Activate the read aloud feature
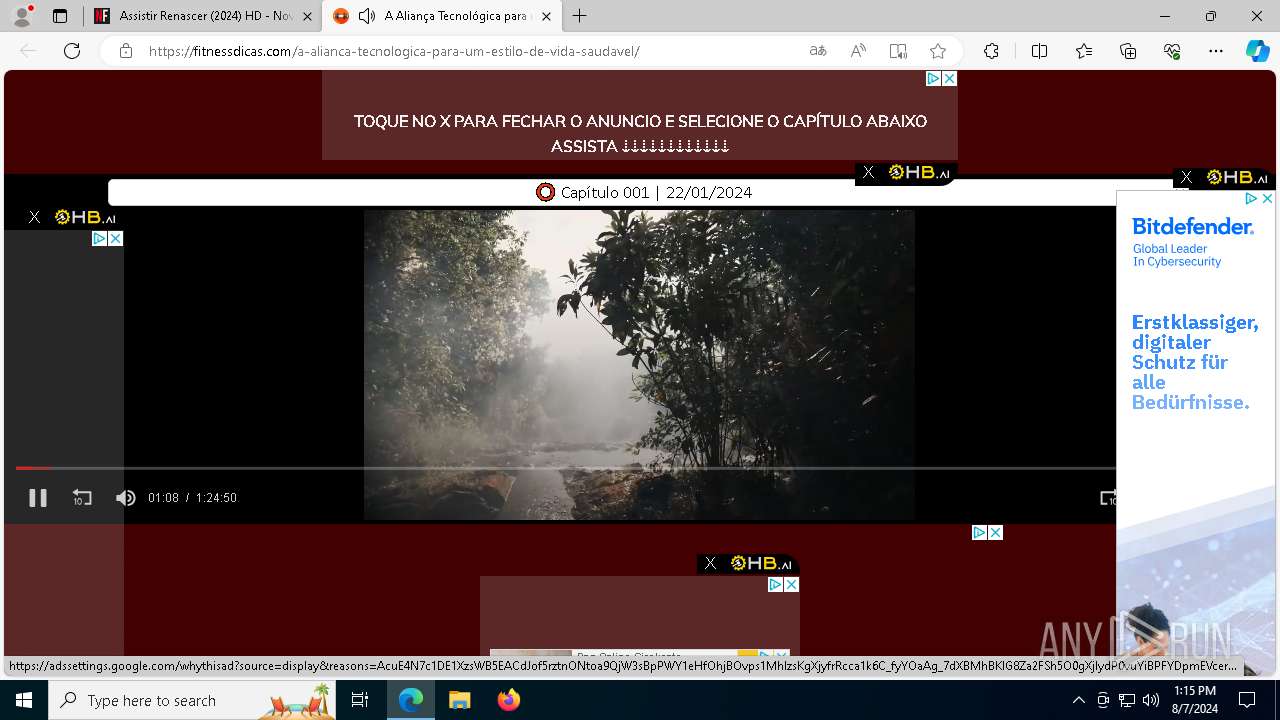This screenshot has width=1280, height=720. (858, 51)
